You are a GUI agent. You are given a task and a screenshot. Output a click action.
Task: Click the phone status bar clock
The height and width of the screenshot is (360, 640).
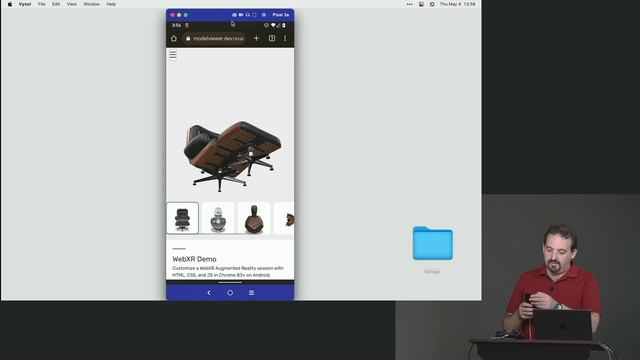click(x=176, y=25)
